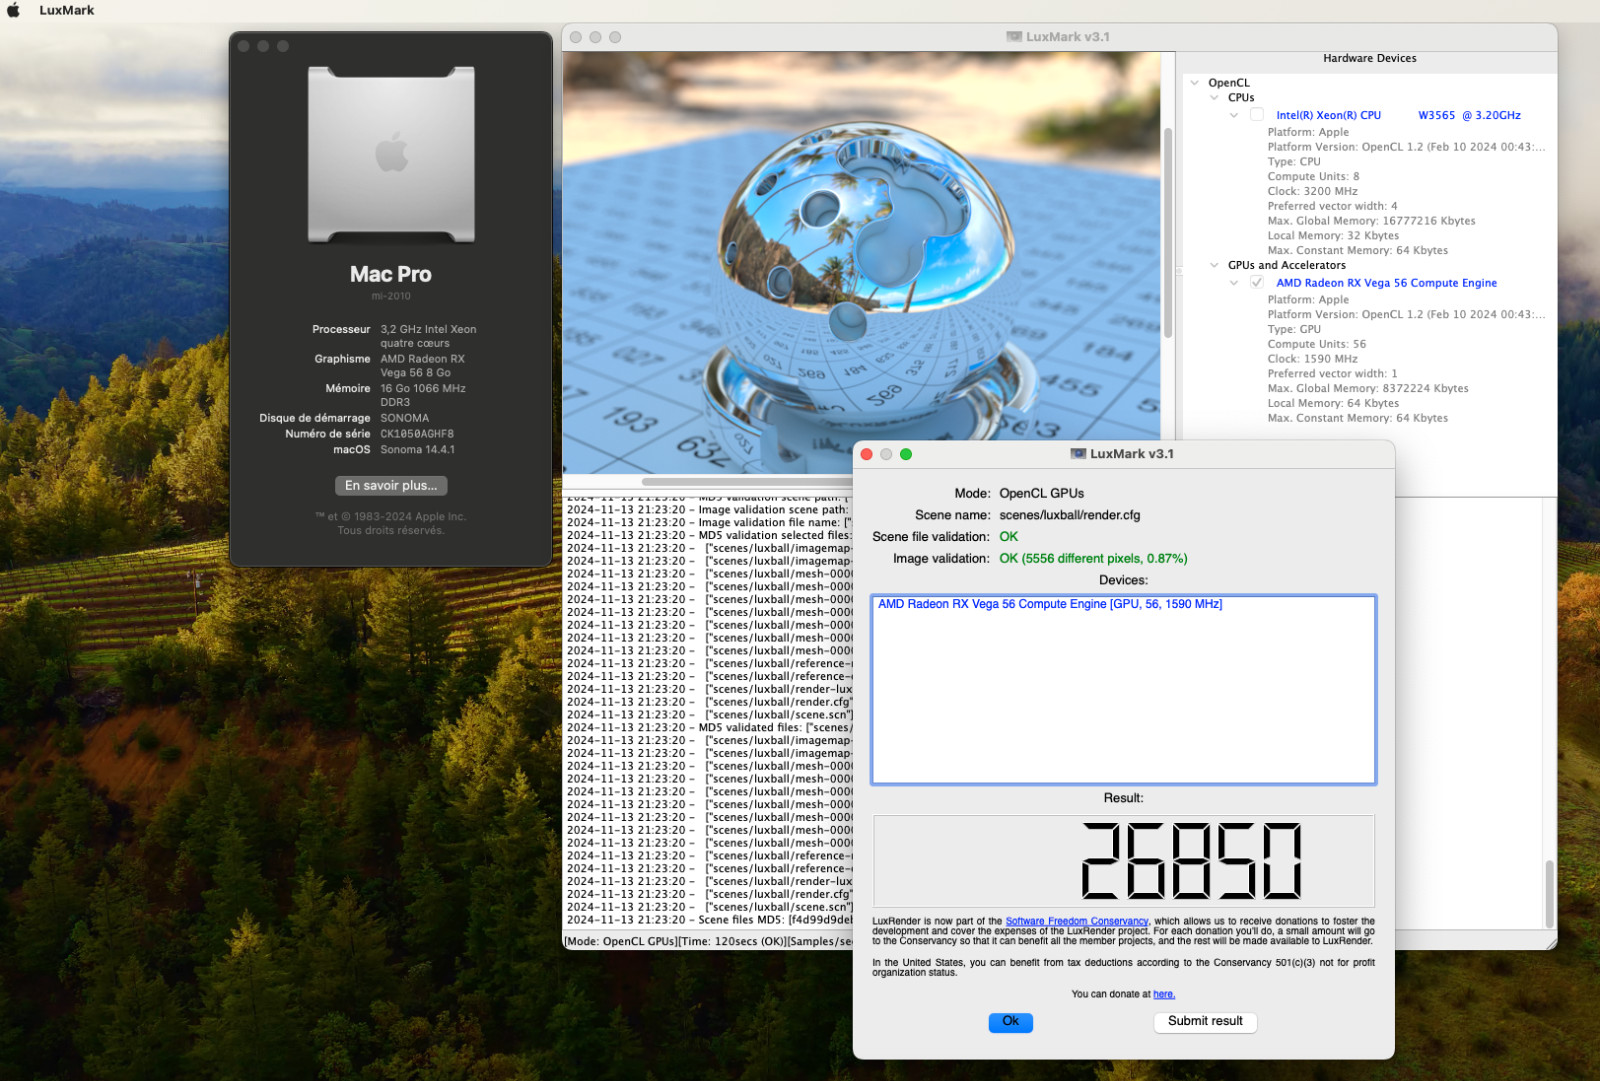Select the 'Local Memory: 64 Kbytes' row
Image resolution: width=1600 pixels, height=1081 pixels.
click(1333, 403)
